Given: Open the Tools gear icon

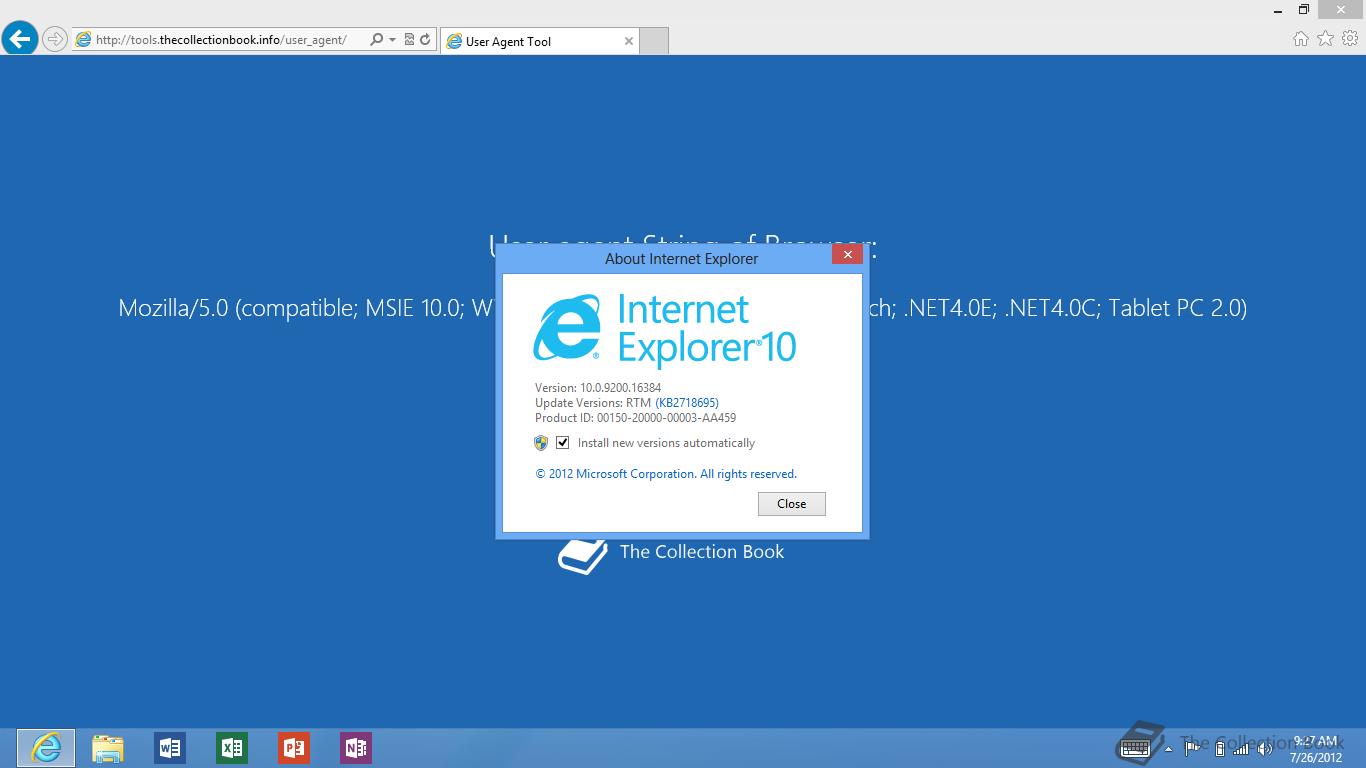Looking at the screenshot, I should click(x=1350, y=39).
